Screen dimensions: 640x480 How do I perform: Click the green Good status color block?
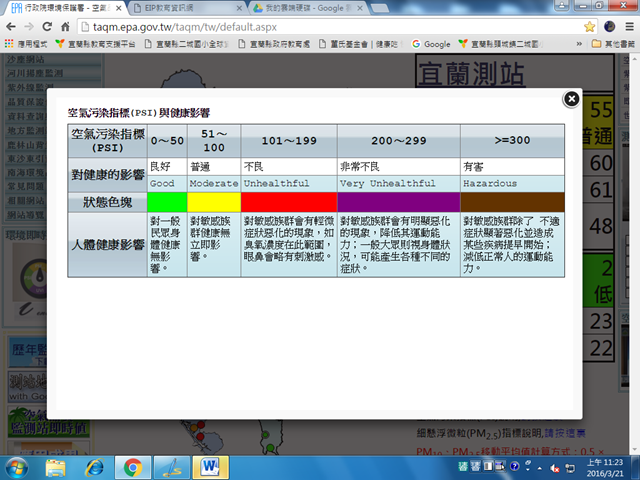click(167, 202)
